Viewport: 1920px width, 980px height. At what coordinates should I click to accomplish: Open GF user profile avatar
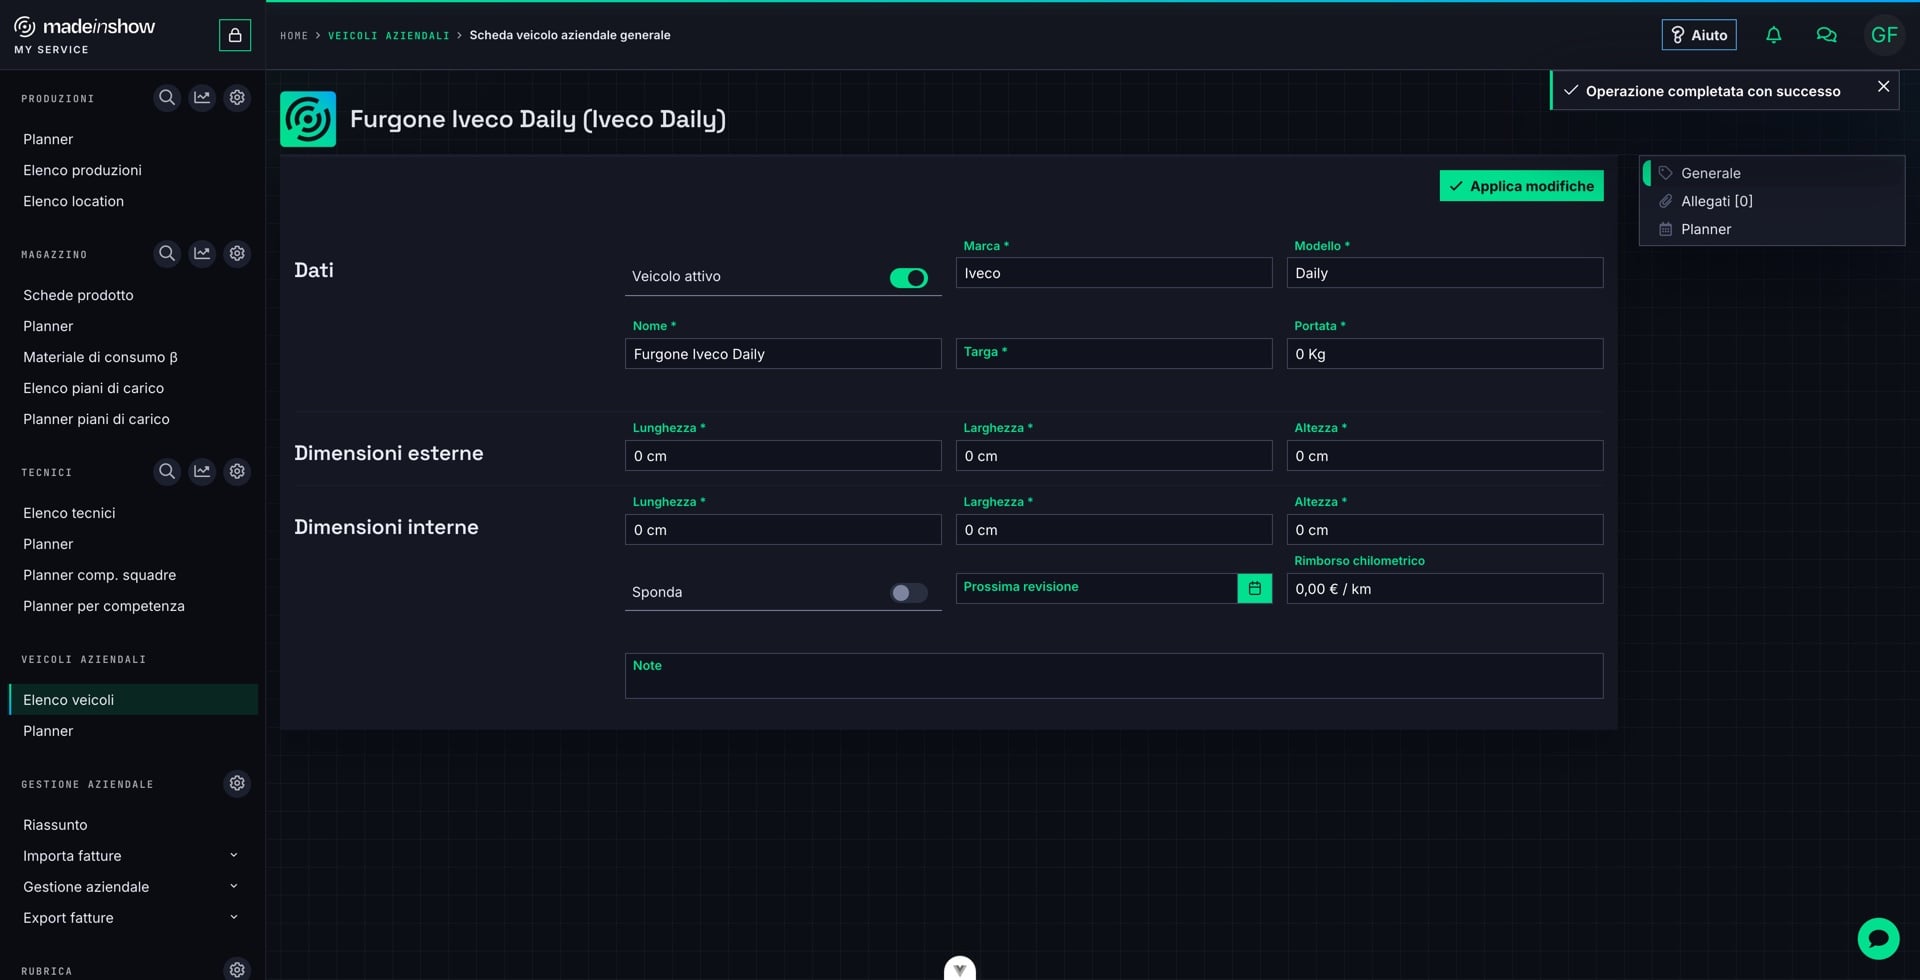[x=1884, y=35]
